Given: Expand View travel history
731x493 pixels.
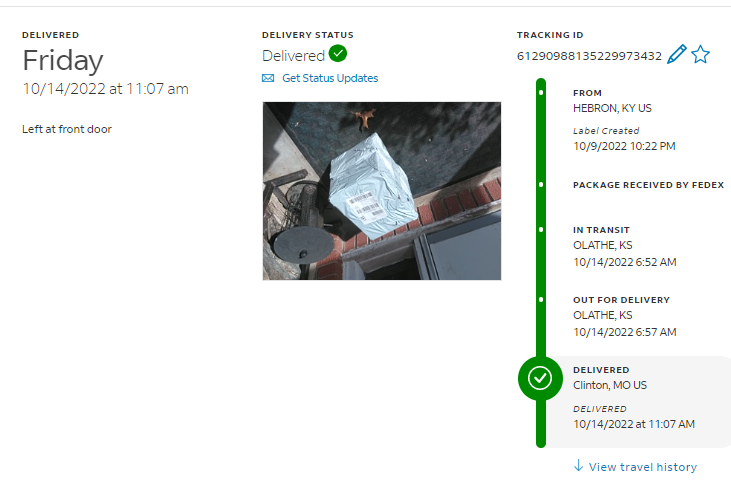Looking at the screenshot, I should coord(643,467).
